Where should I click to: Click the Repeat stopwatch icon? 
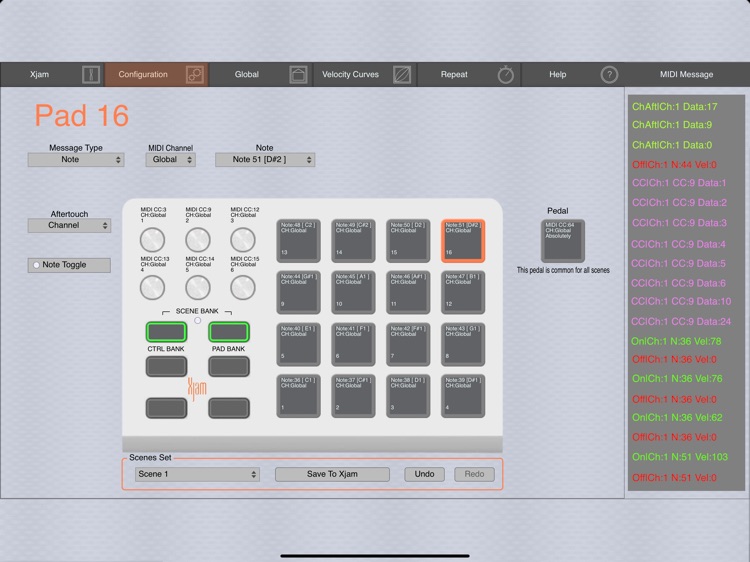(x=506, y=75)
